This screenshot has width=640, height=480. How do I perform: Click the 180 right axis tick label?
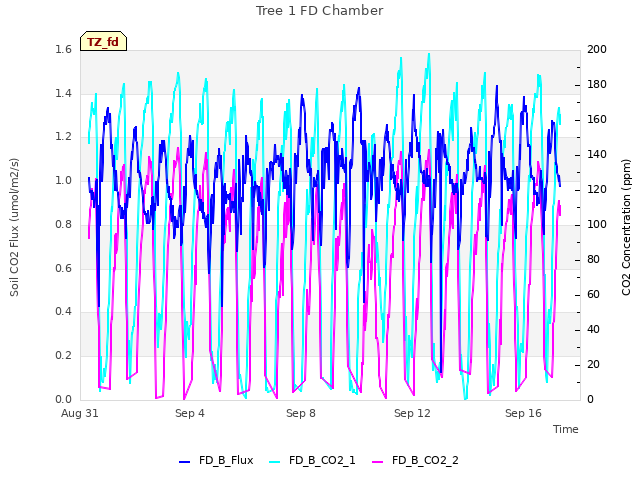point(597,84)
